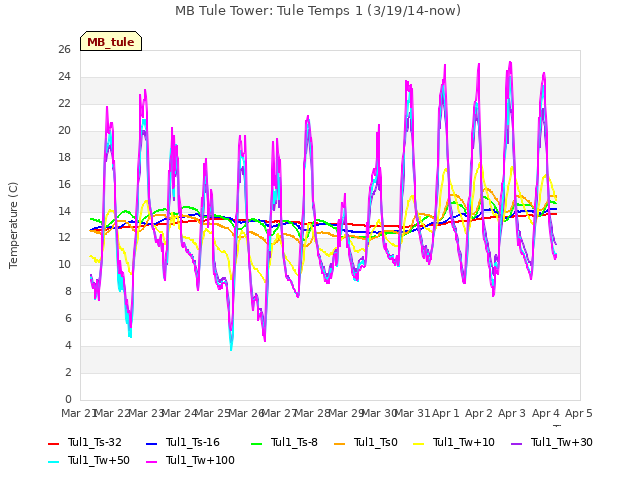Click the Mar 24 x-axis tick label
The image size is (640, 480).
click(179, 413)
